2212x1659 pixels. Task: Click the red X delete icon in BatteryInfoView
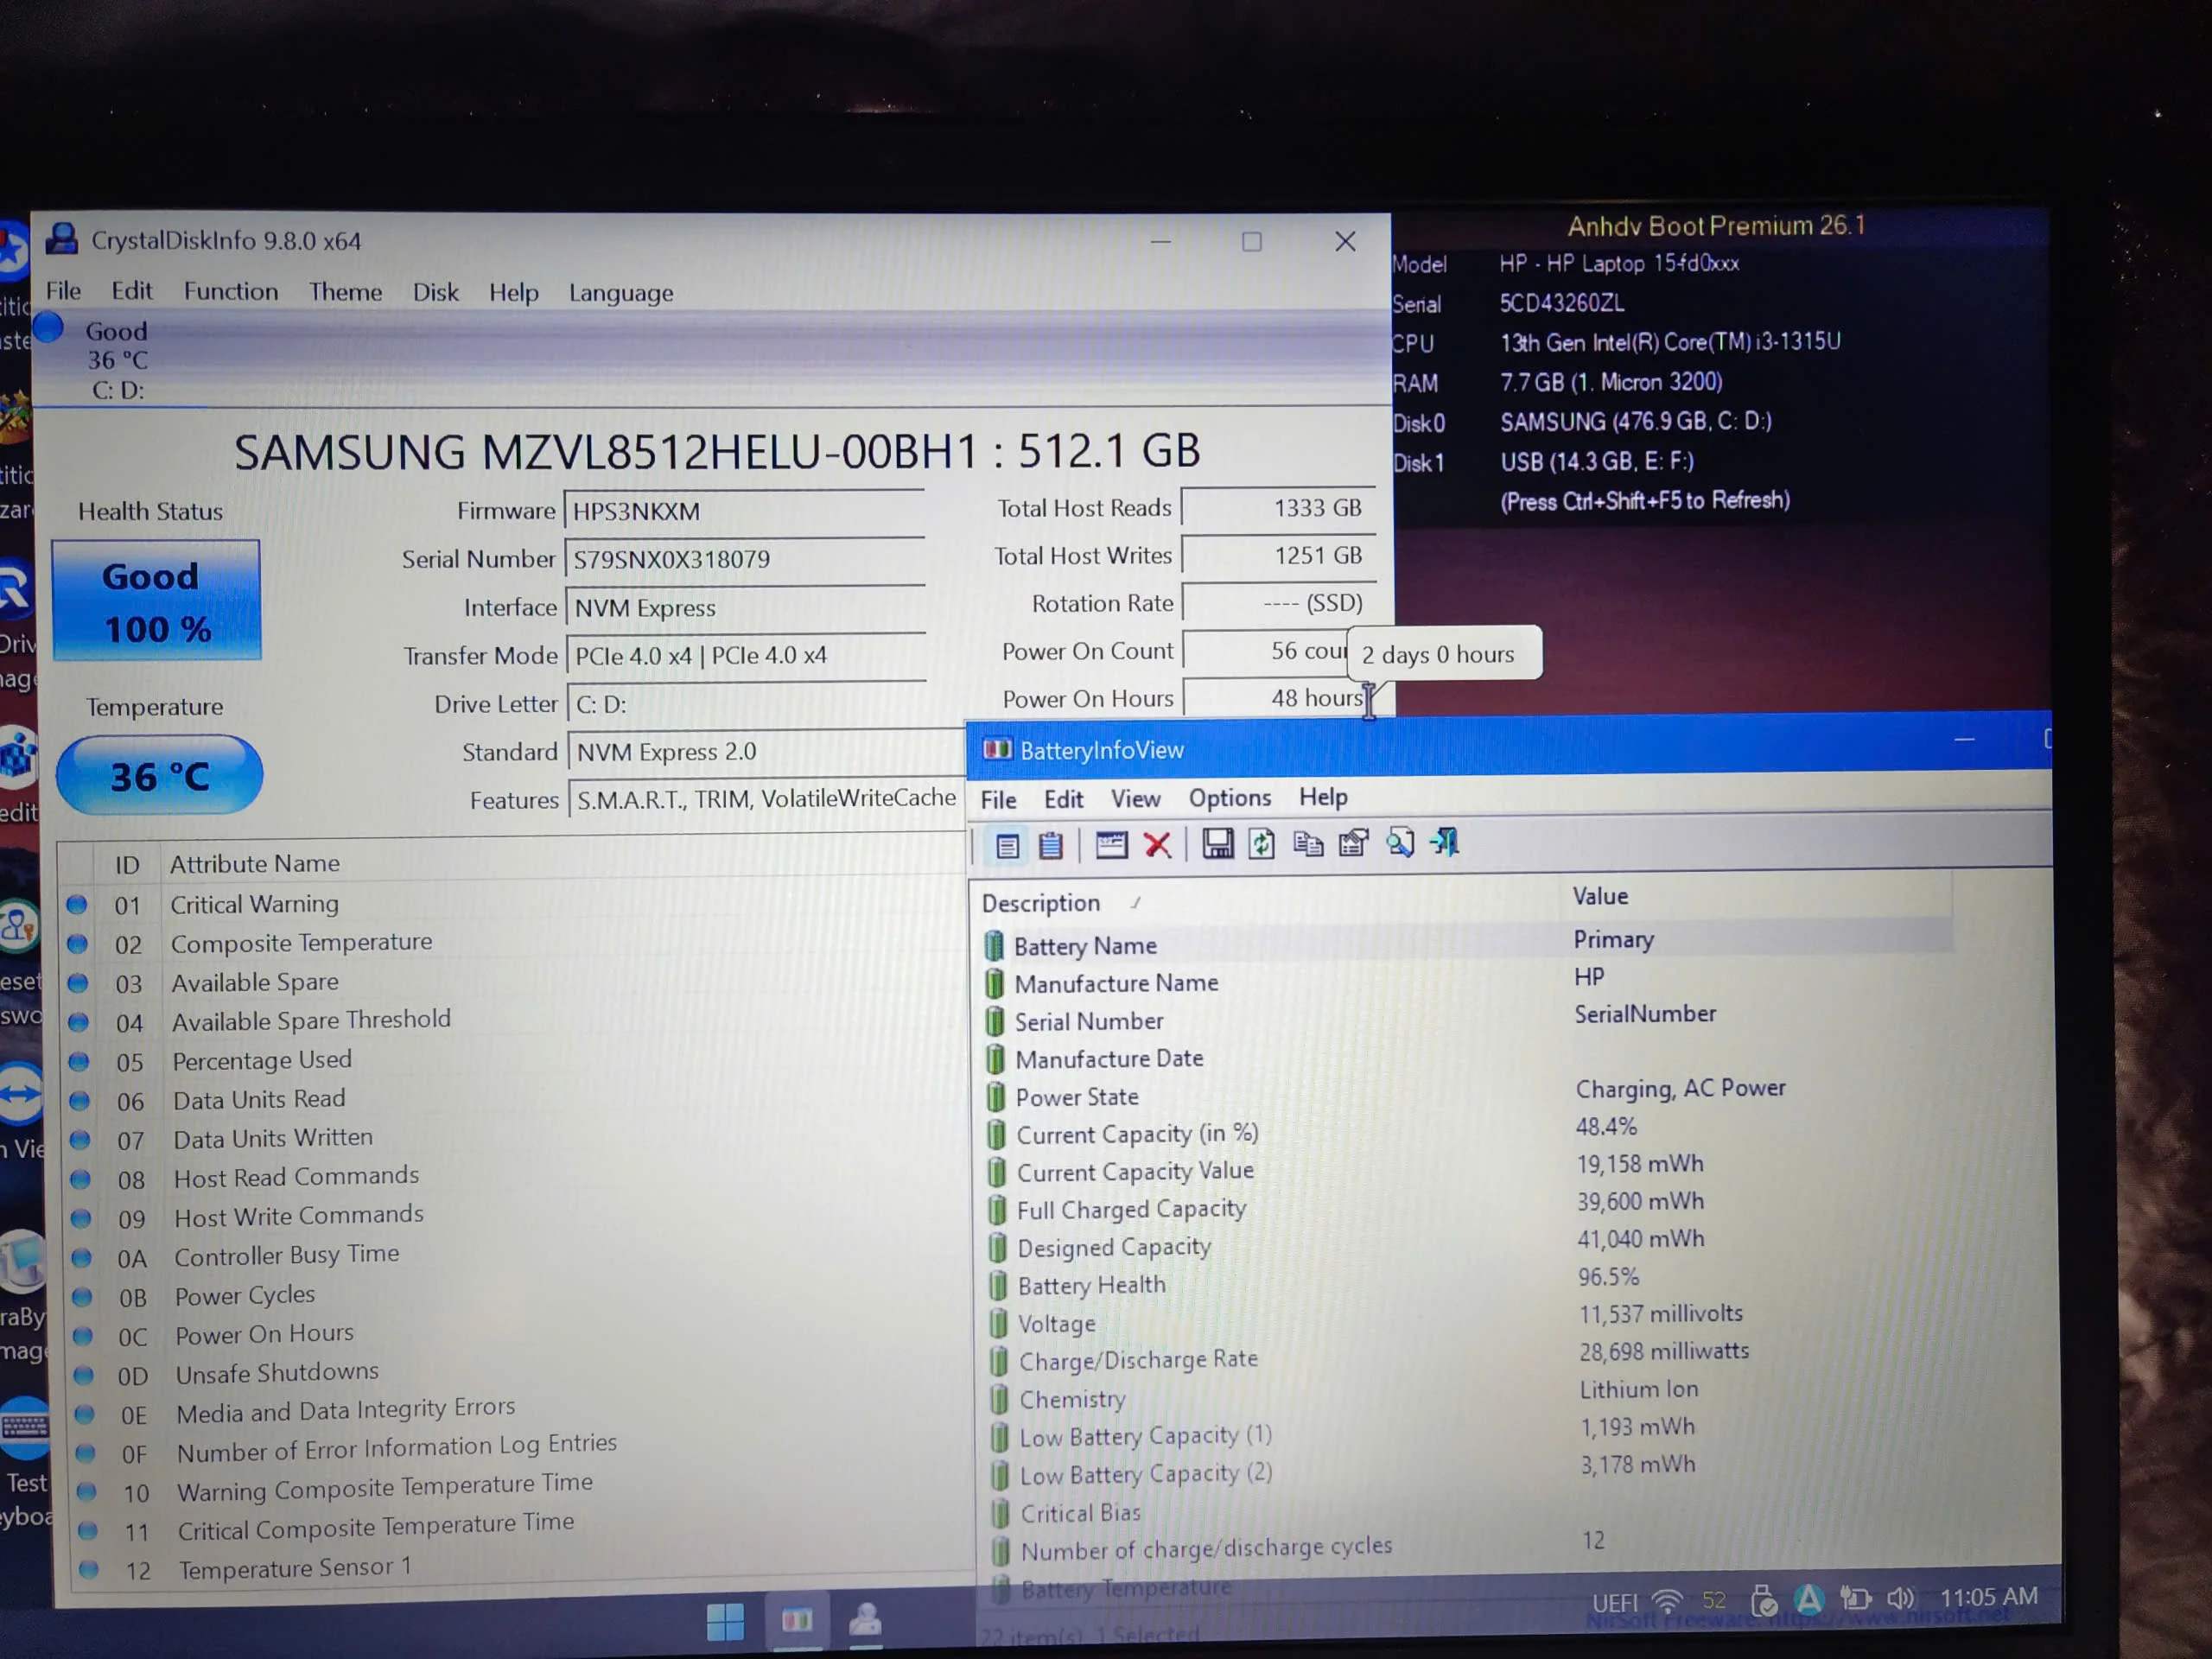click(x=1158, y=845)
